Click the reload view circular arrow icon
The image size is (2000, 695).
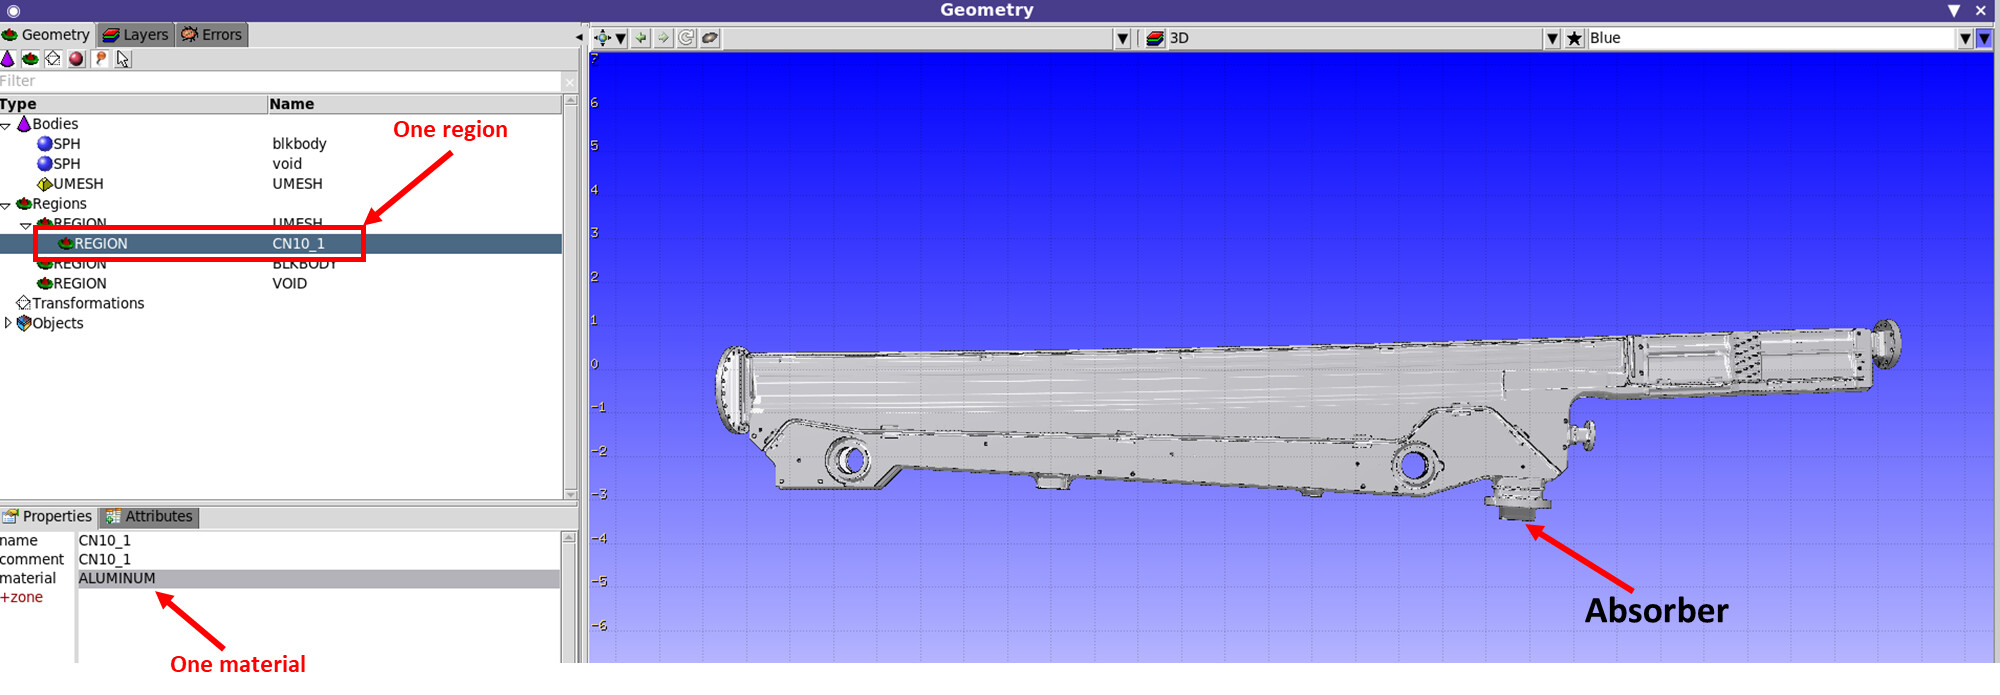tap(687, 38)
